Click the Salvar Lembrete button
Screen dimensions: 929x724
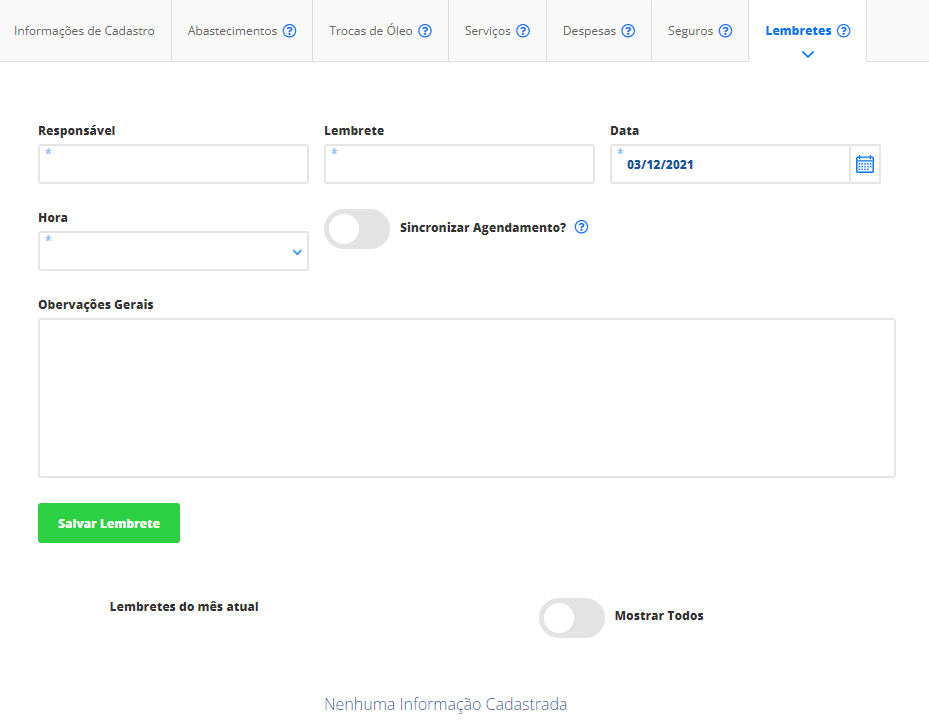tap(109, 523)
